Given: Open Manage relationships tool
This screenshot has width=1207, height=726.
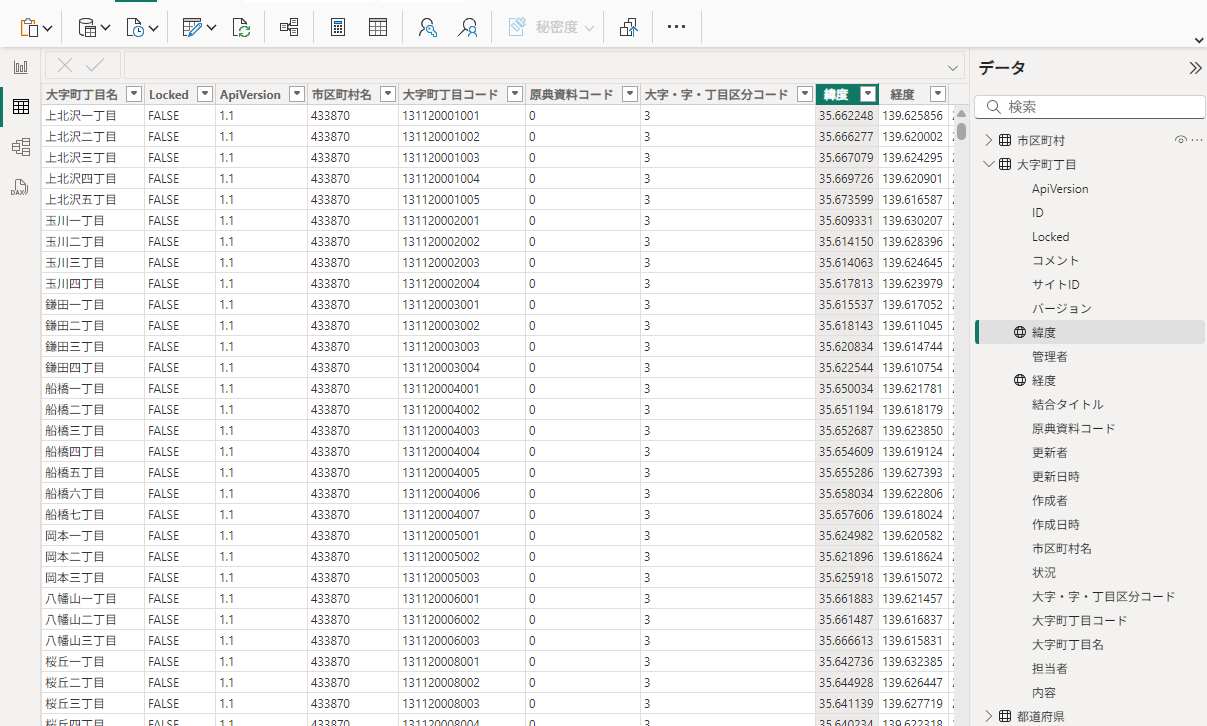Looking at the screenshot, I should (289, 27).
